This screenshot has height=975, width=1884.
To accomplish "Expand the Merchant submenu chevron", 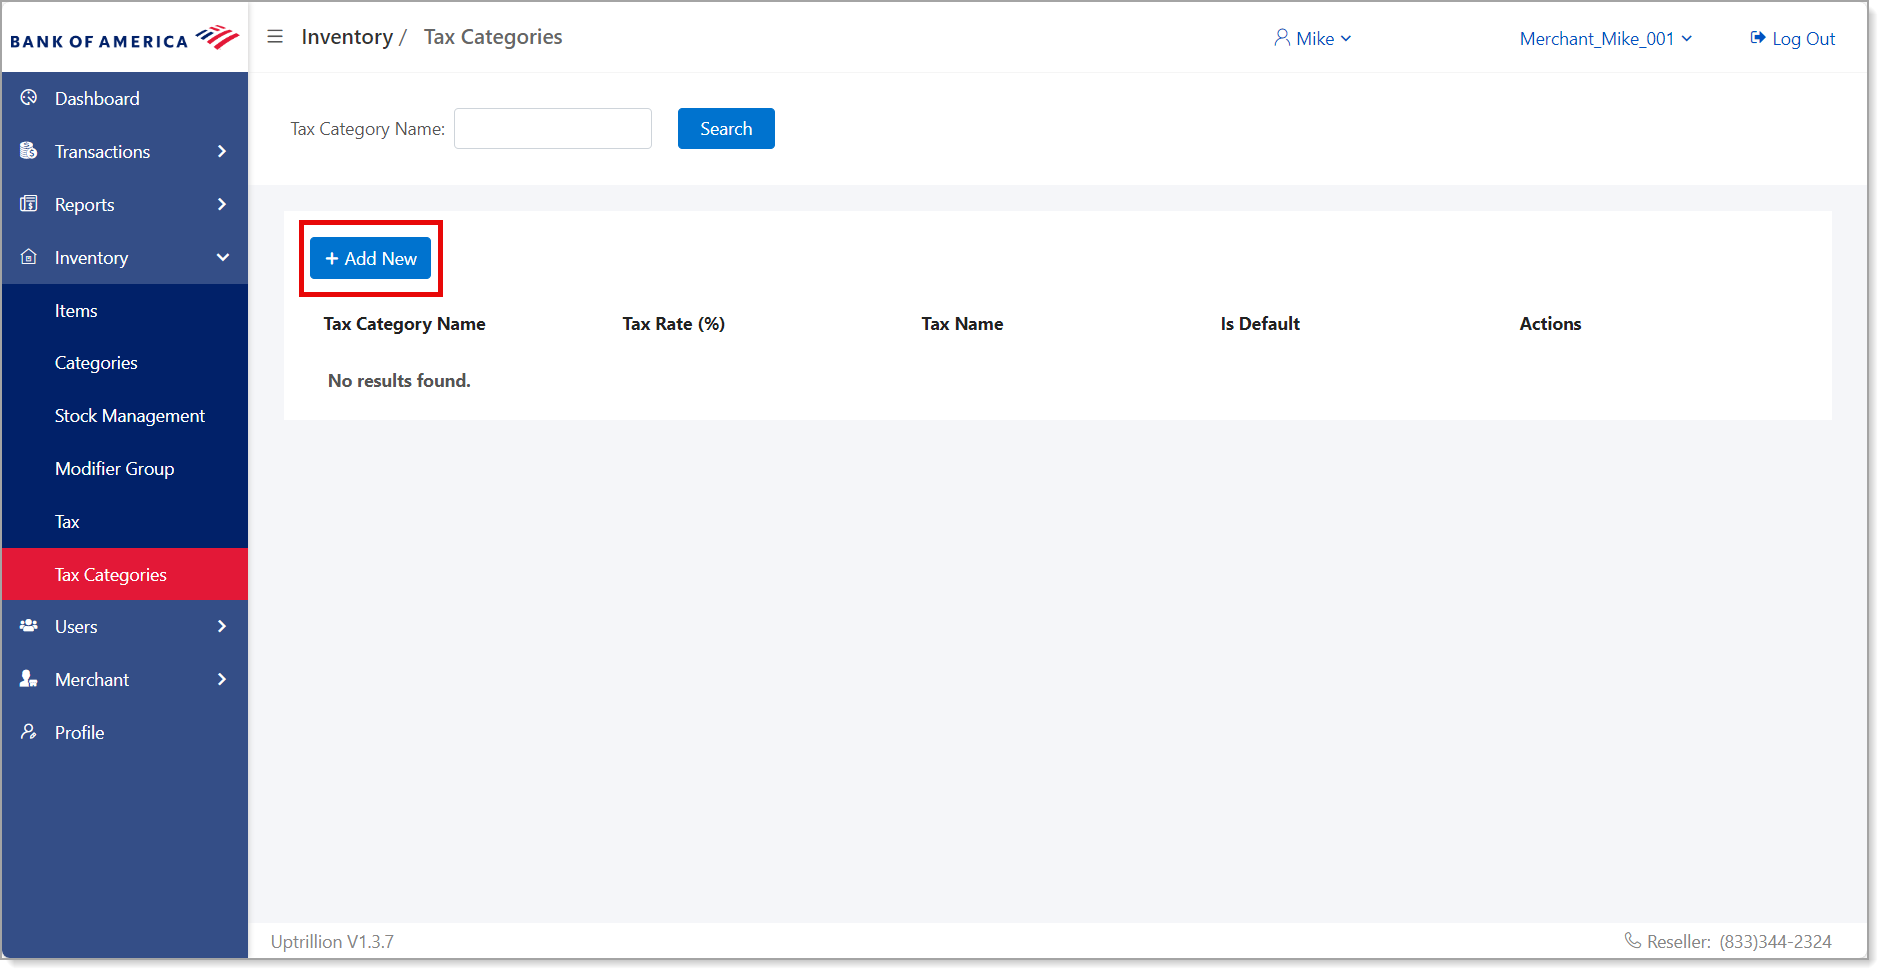I will click(x=222, y=679).
